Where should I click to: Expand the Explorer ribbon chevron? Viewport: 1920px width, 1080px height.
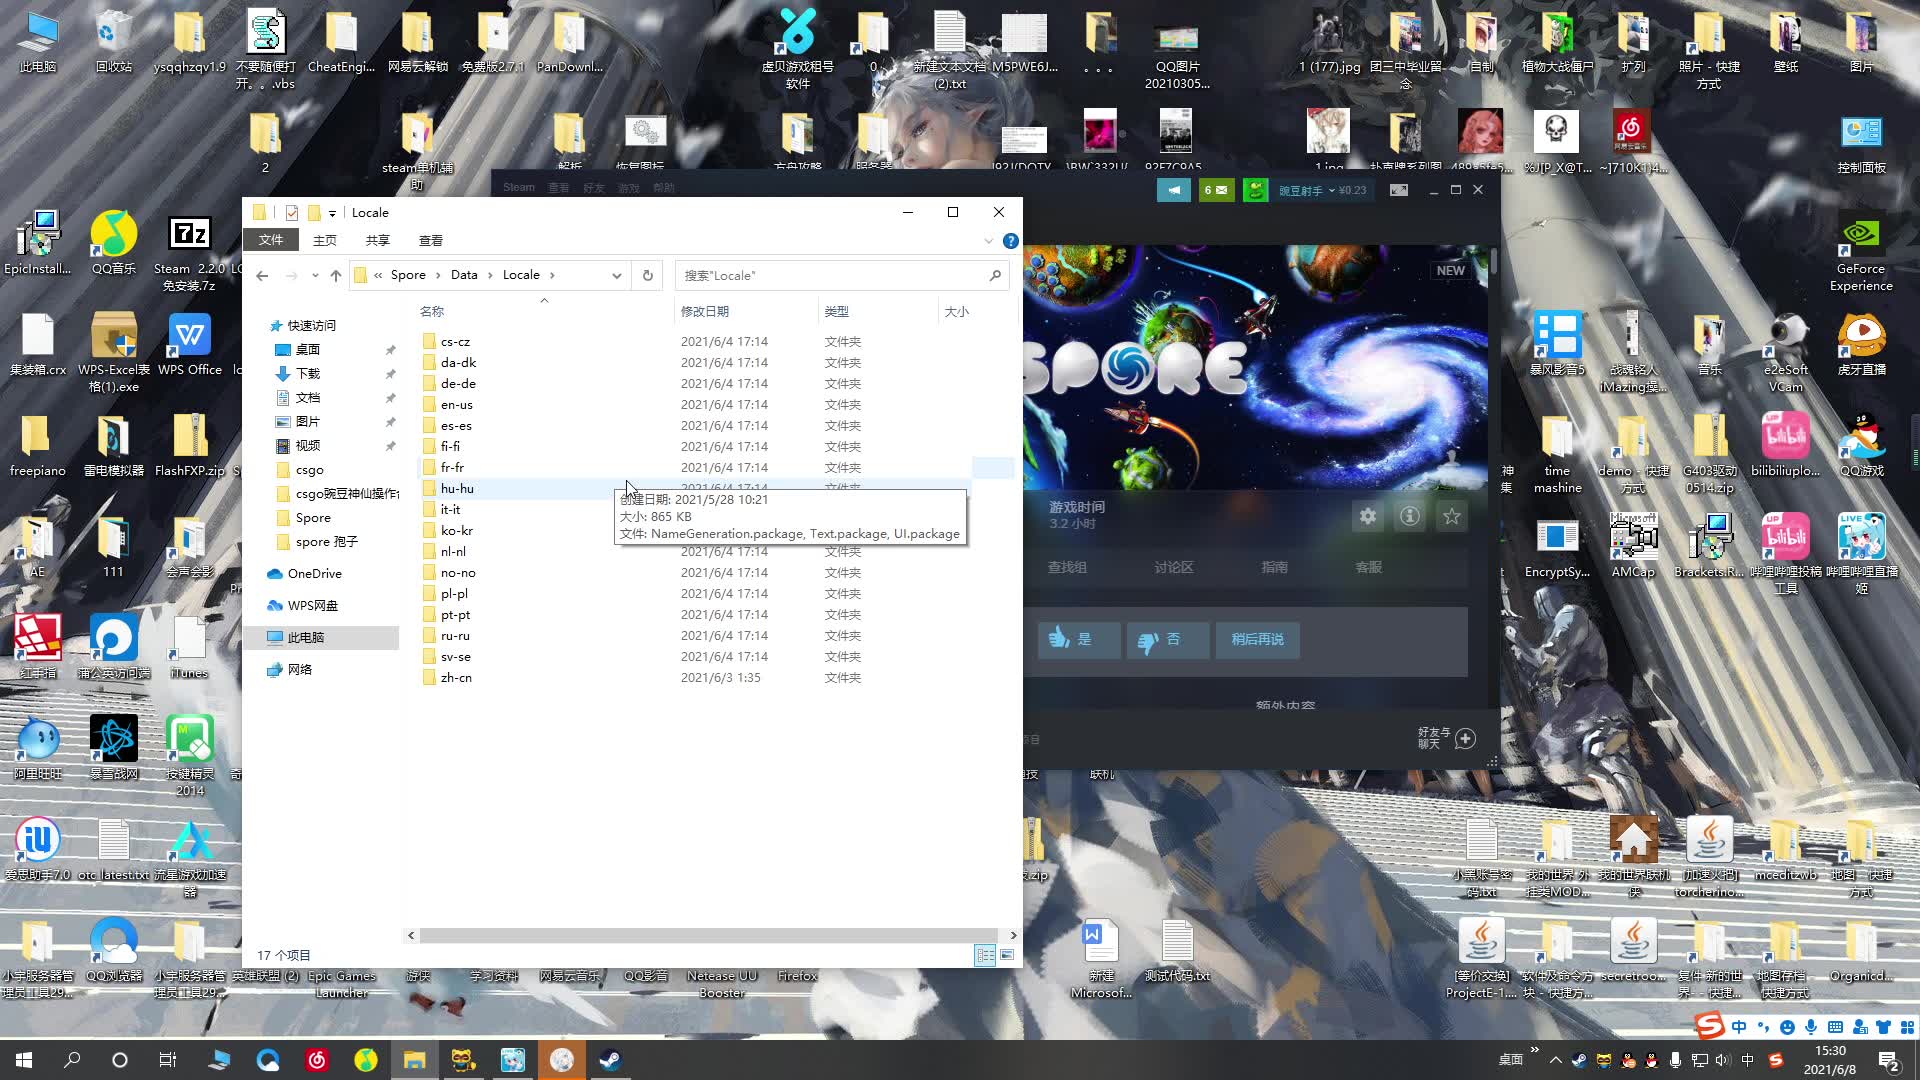989,241
